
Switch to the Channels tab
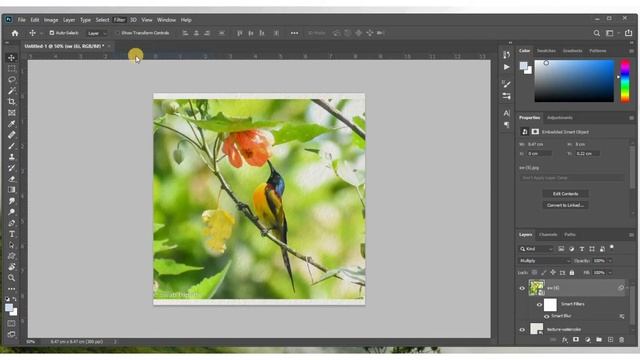548,235
